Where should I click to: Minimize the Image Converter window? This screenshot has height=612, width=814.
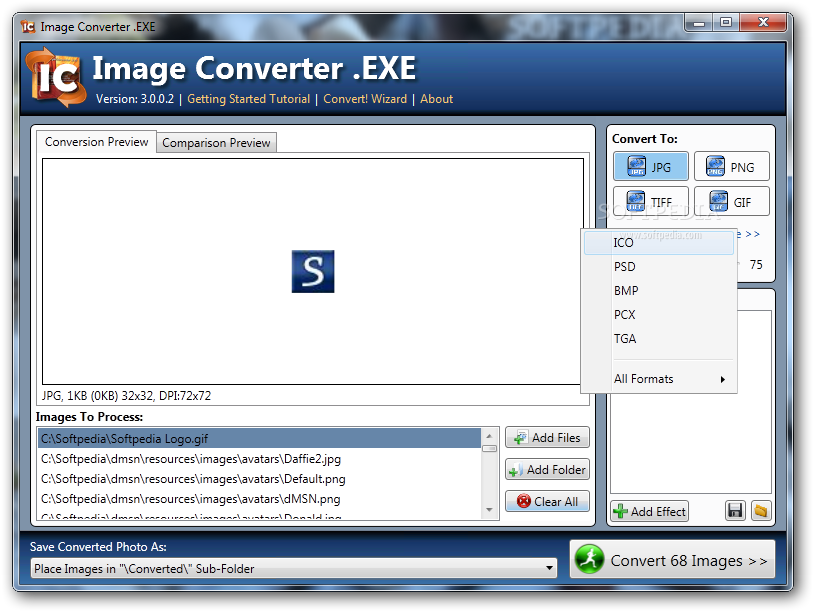point(699,23)
